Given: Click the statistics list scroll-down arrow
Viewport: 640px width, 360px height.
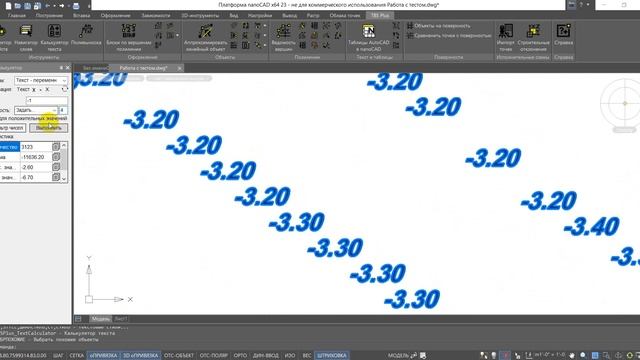Looking at the screenshot, I should (64, 179).
